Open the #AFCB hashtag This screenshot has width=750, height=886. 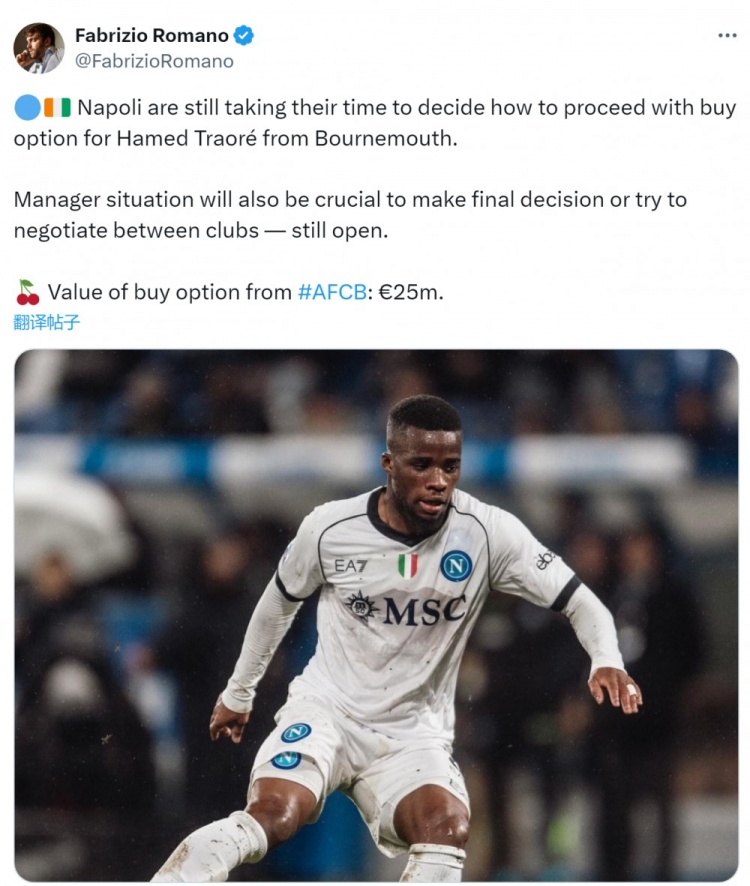pyautogui.click(x=332, y=292)
